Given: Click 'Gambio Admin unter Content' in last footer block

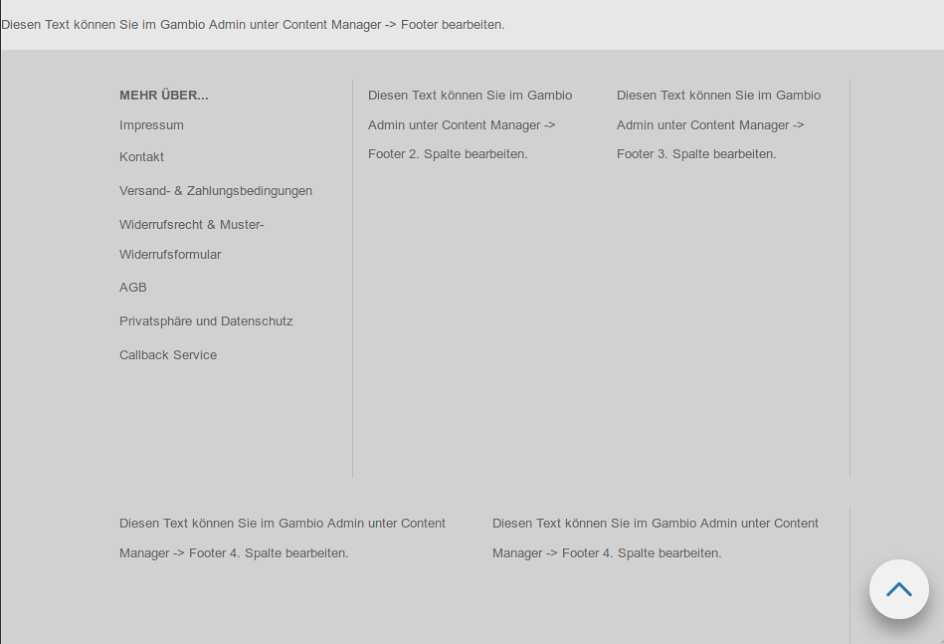Looking at the screenshot, I should 735,523.
